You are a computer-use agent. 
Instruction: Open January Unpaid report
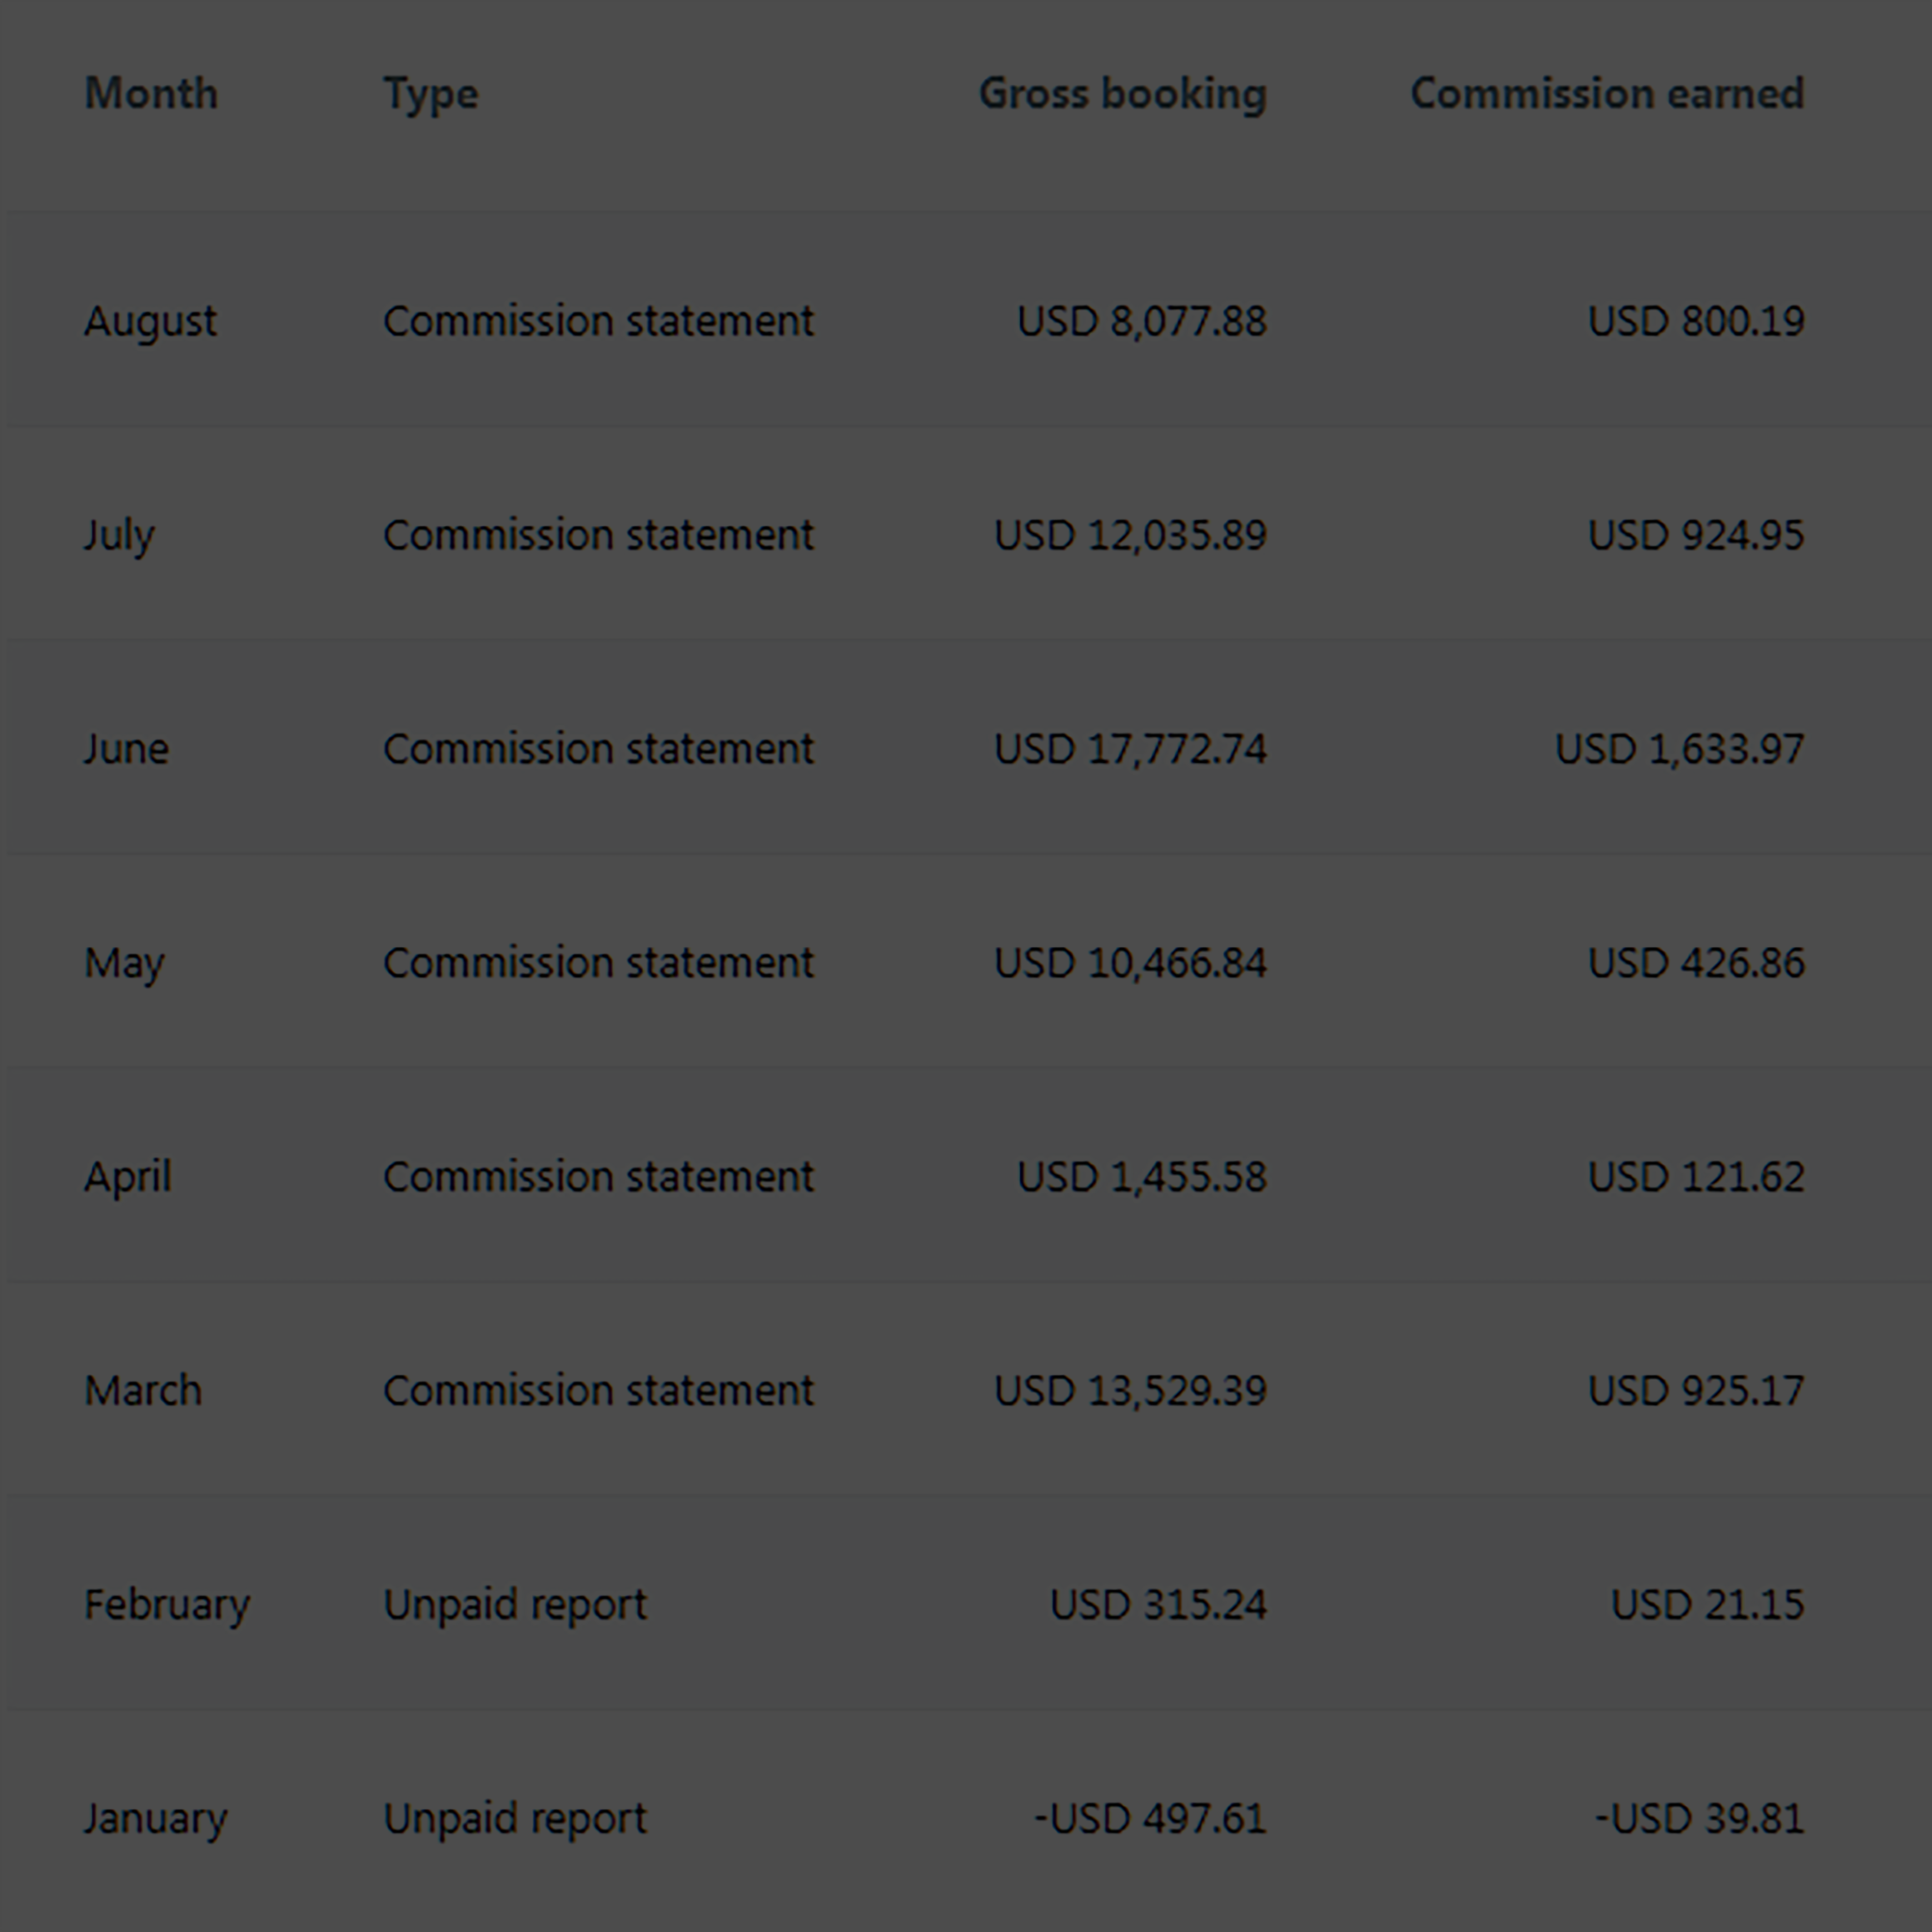pyautogui.click(x=515, y=1820)
